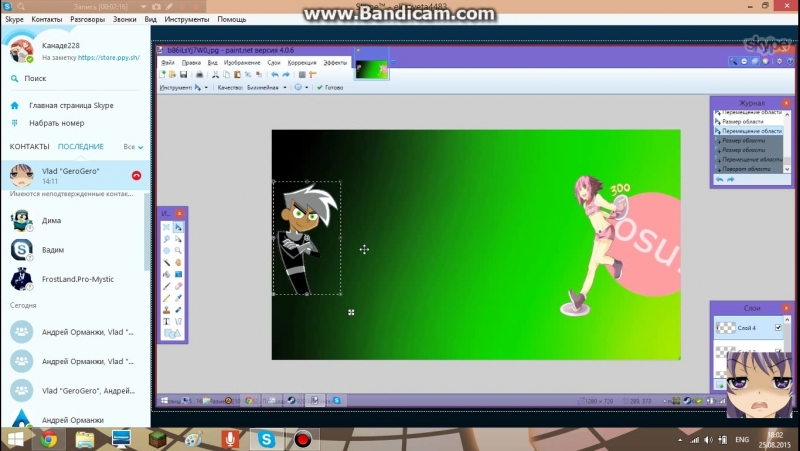Select the Line/Curve tool
This screenshot has width=800, height=451.
178,321
